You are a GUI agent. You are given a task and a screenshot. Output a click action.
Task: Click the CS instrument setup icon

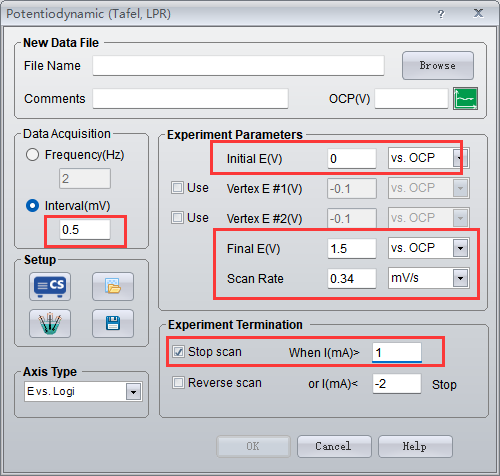coord(50,286)
